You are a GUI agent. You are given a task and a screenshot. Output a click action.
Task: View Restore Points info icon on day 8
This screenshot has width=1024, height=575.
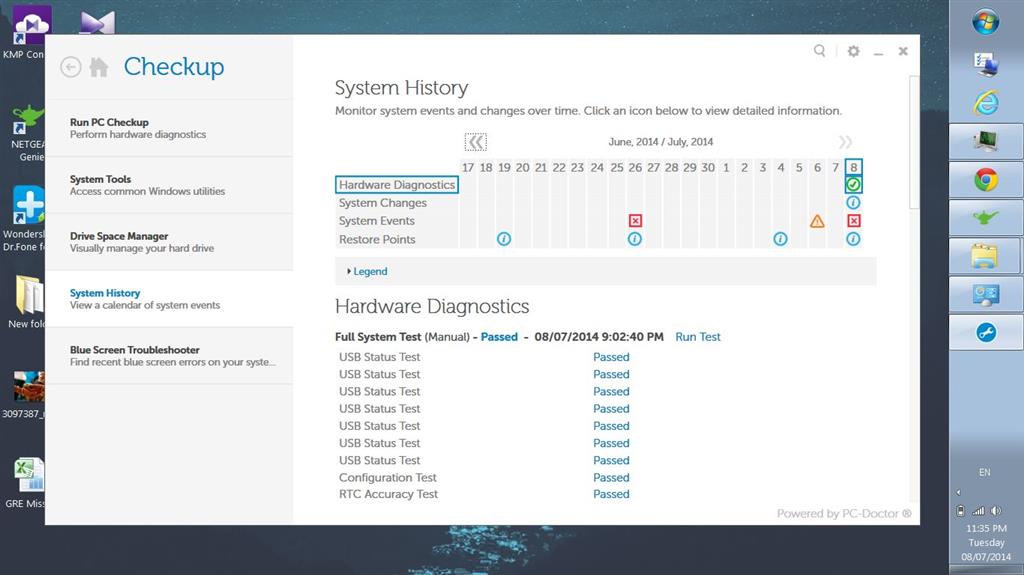(853, 239)
